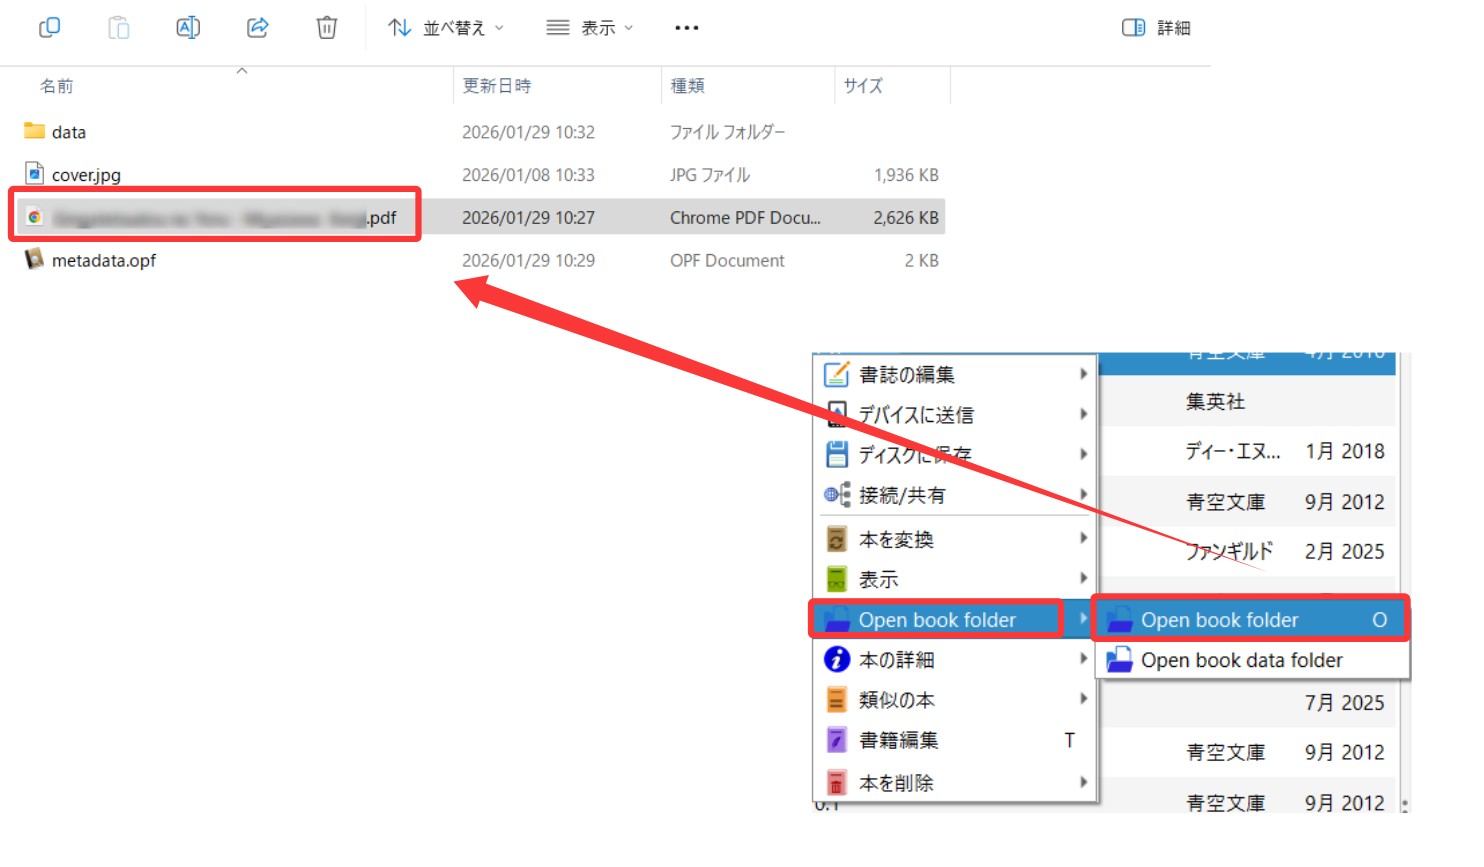Open the 表示 view dropdown in toolbar
Screen dimensions: 1484x867
tap(590, 28)
